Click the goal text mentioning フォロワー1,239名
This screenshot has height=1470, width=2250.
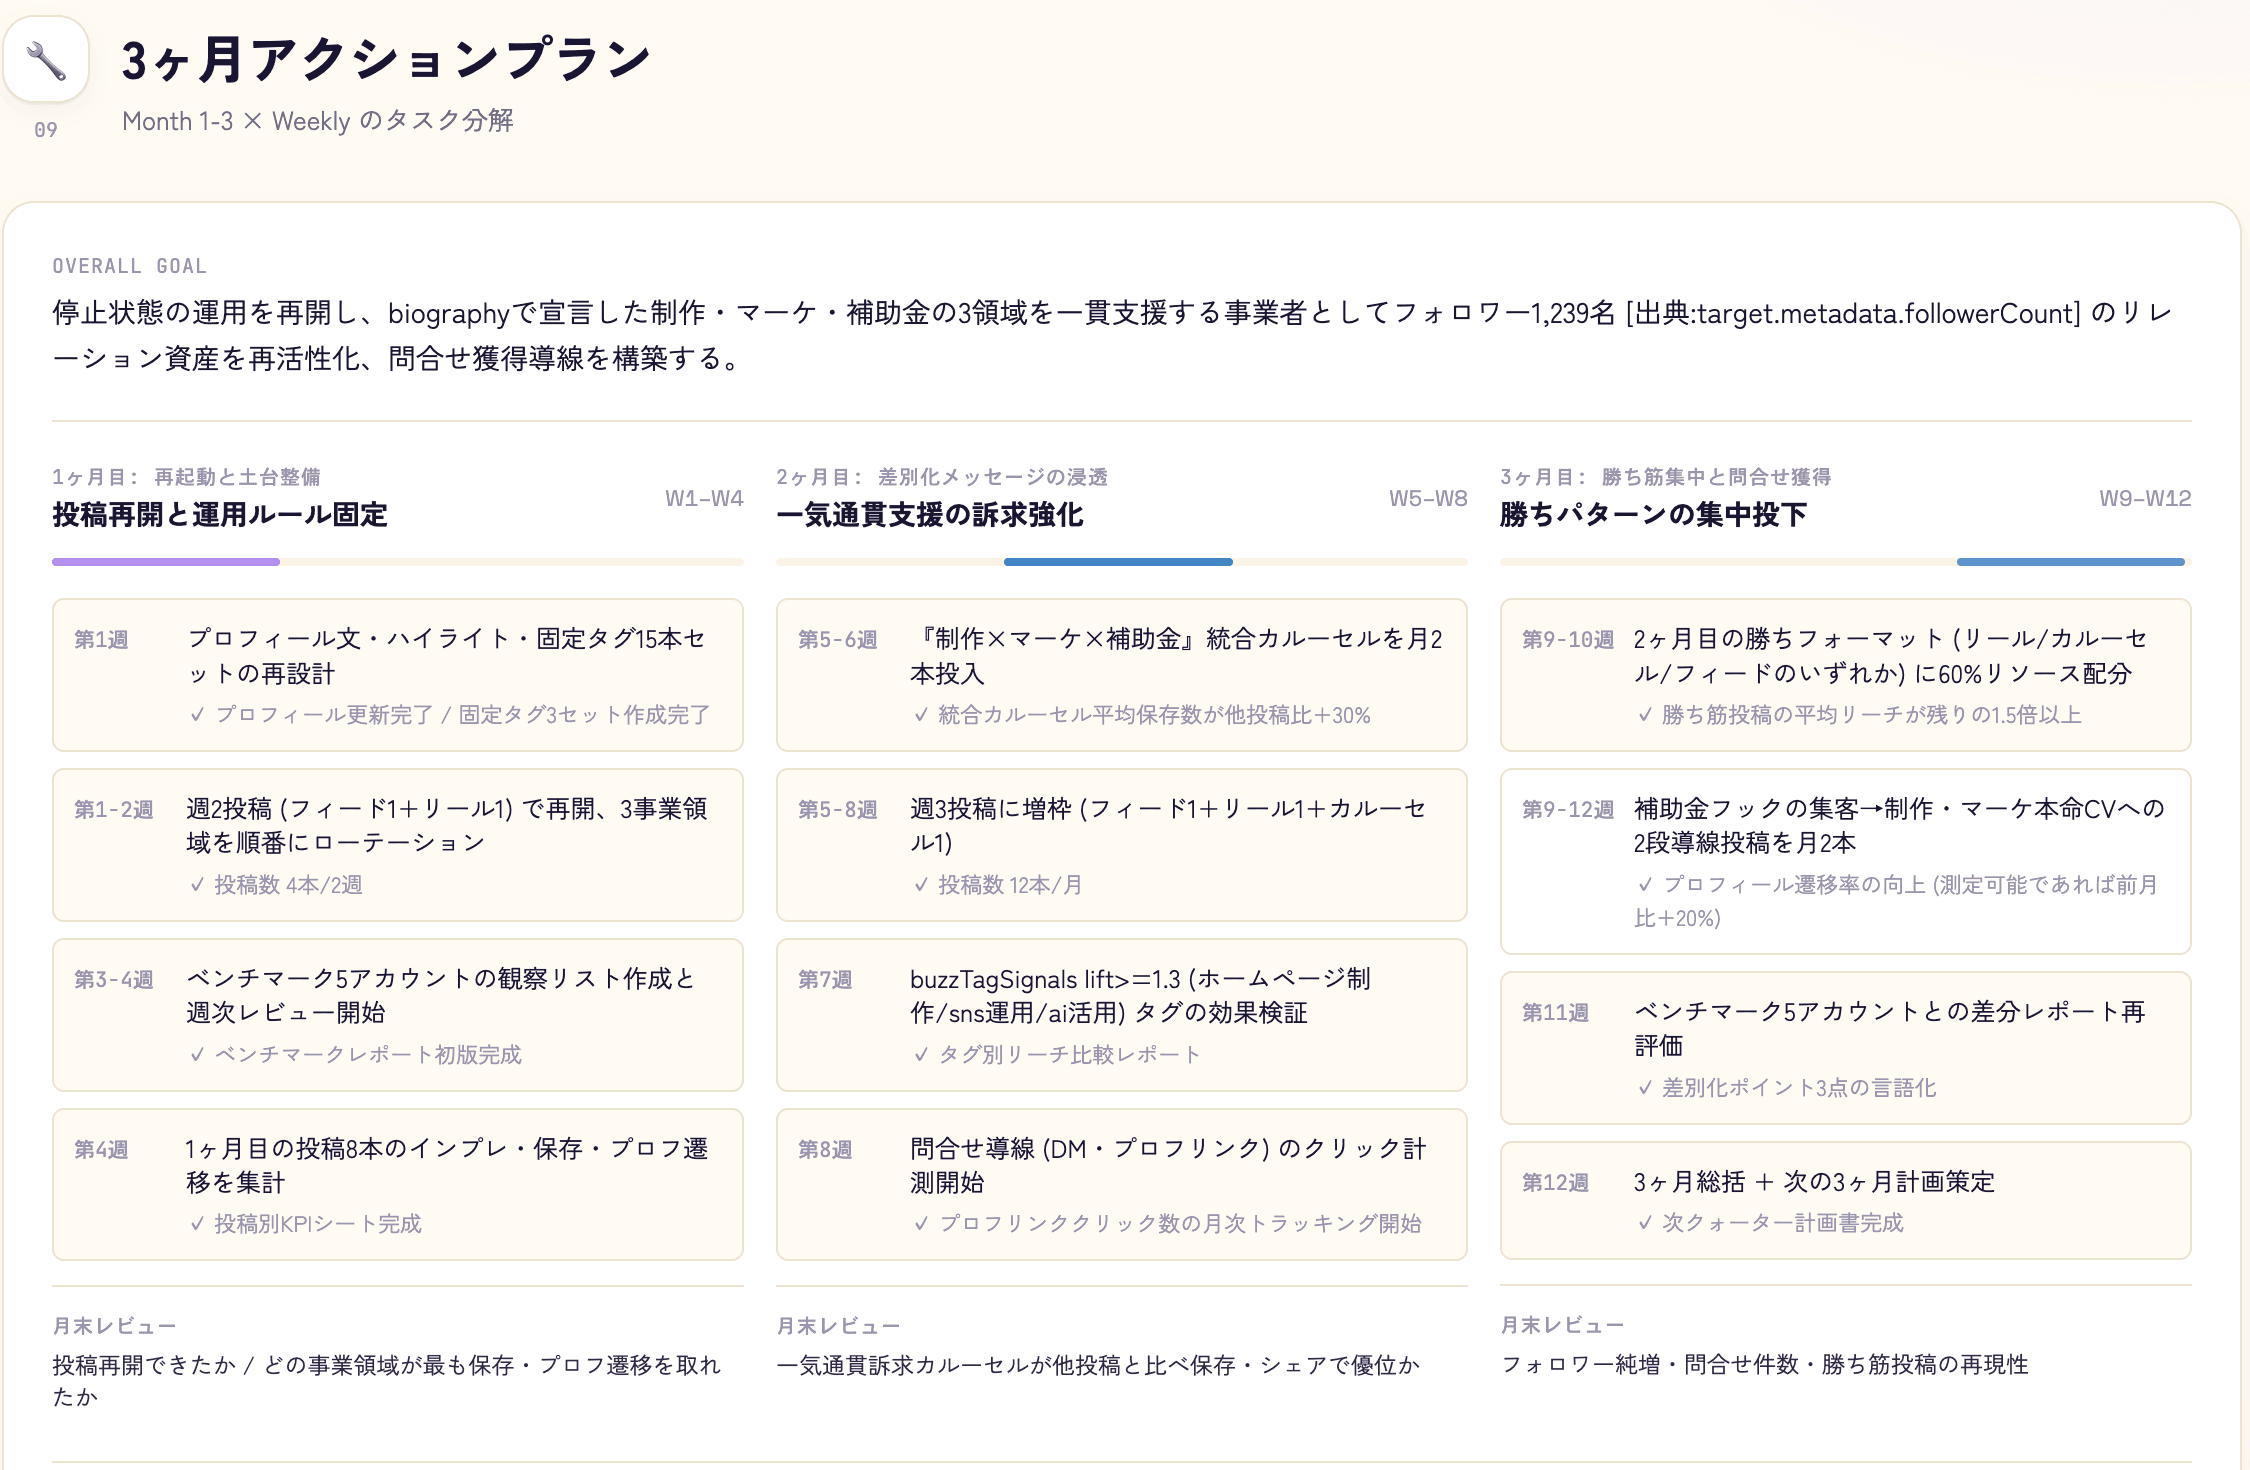(x=1113, y=335)
